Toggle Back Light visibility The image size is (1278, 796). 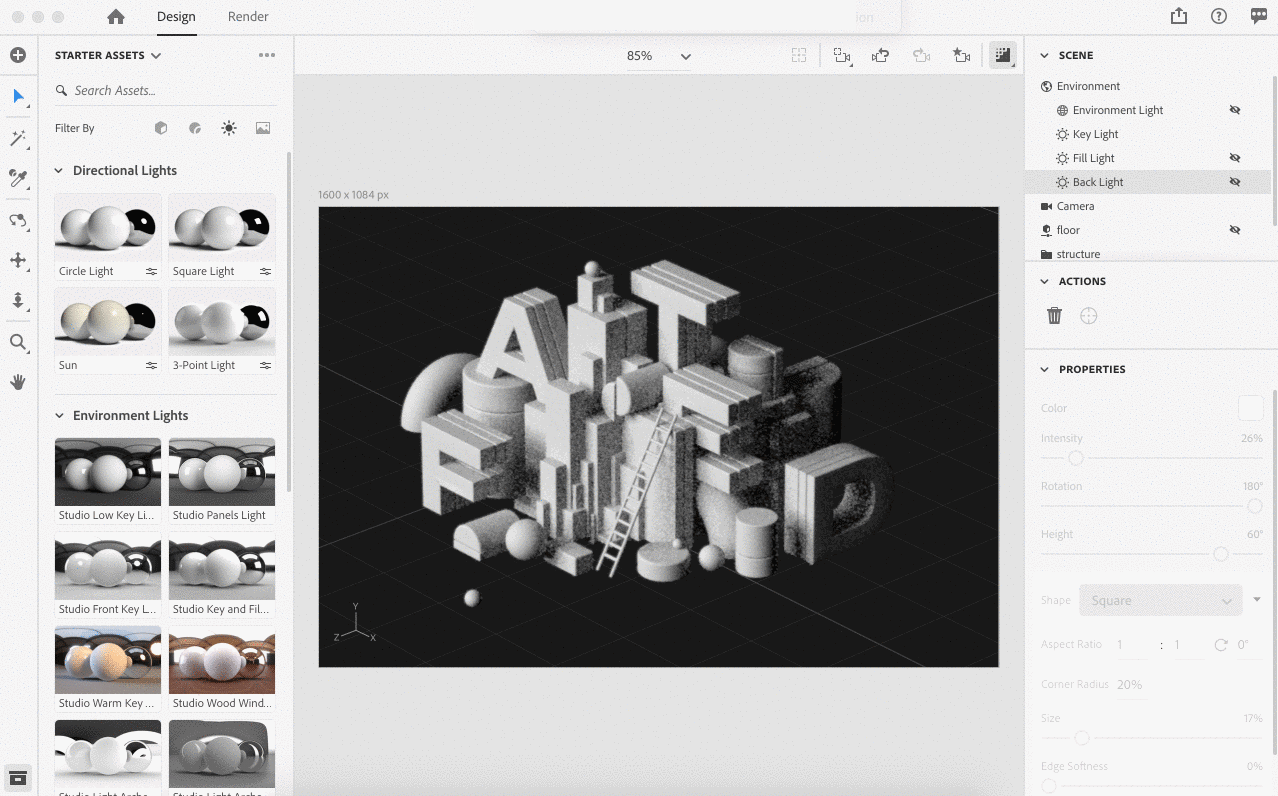coord(1235,182)
